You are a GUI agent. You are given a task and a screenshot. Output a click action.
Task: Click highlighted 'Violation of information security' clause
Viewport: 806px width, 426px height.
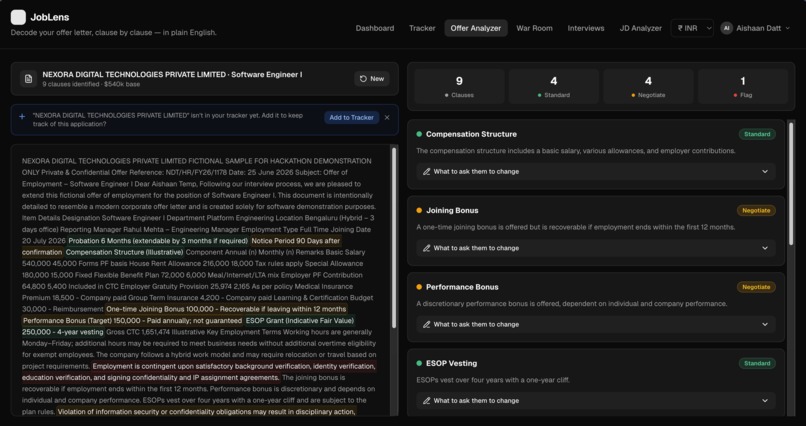point(206,412)
